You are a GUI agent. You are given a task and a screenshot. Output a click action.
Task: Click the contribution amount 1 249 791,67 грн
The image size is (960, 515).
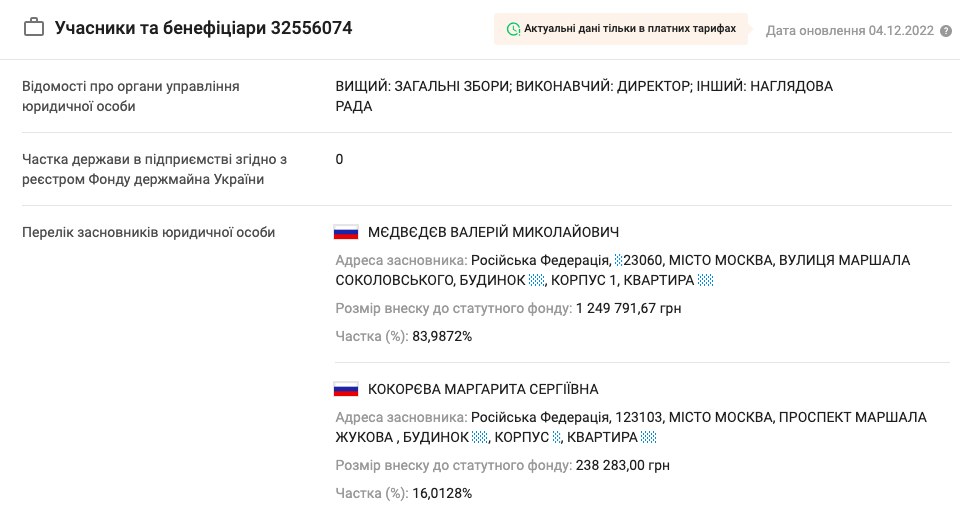point(628,308)
